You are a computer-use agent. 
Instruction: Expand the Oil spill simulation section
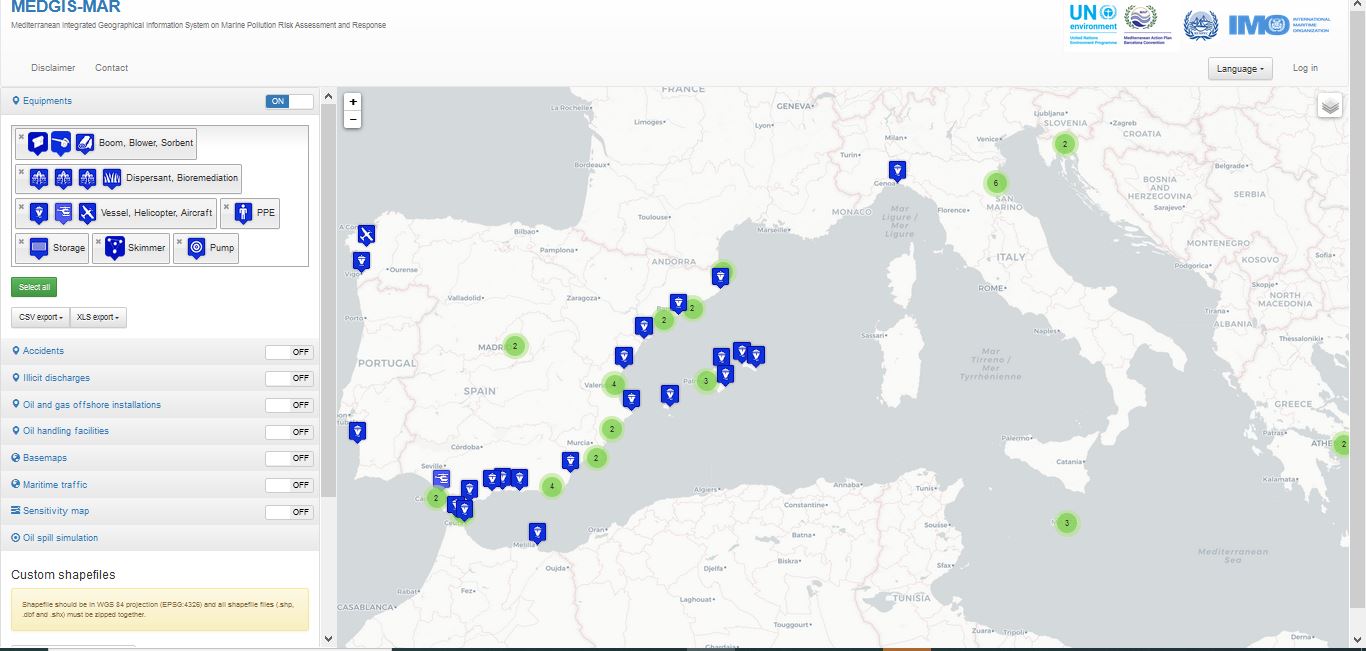click(60, 538)
